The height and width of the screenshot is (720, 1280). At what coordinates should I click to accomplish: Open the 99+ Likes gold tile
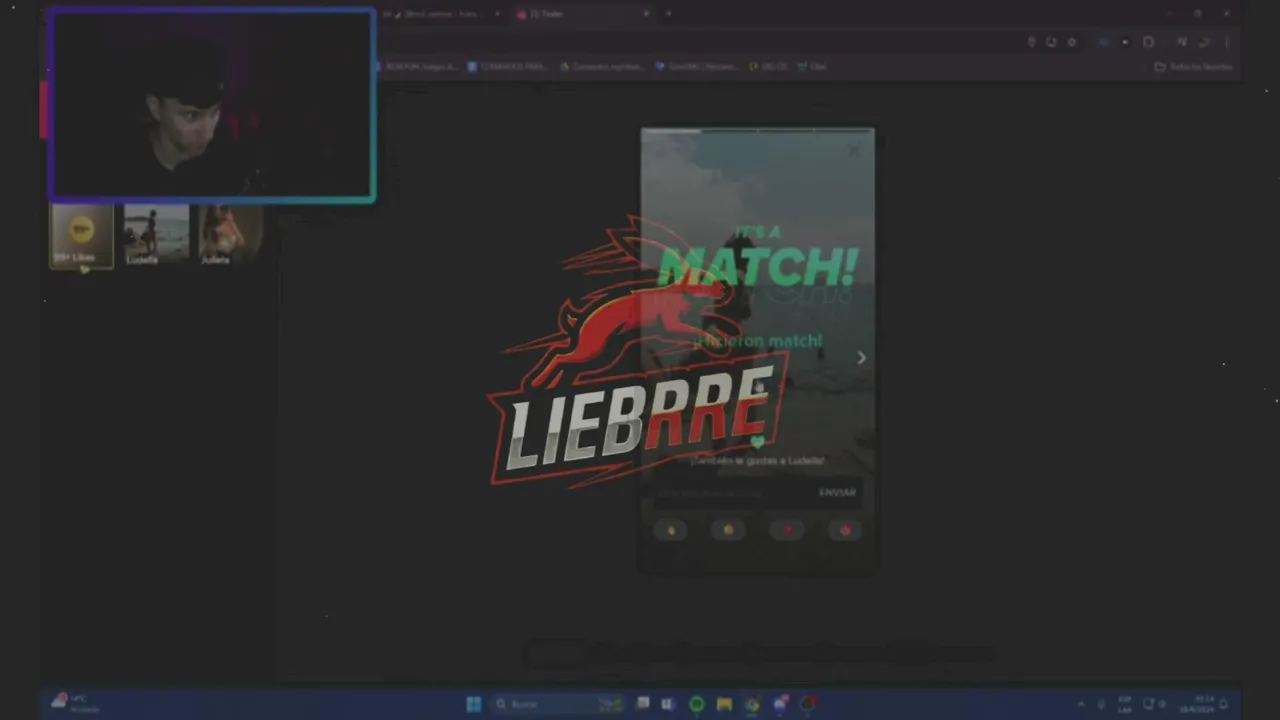tap(82, 236)
